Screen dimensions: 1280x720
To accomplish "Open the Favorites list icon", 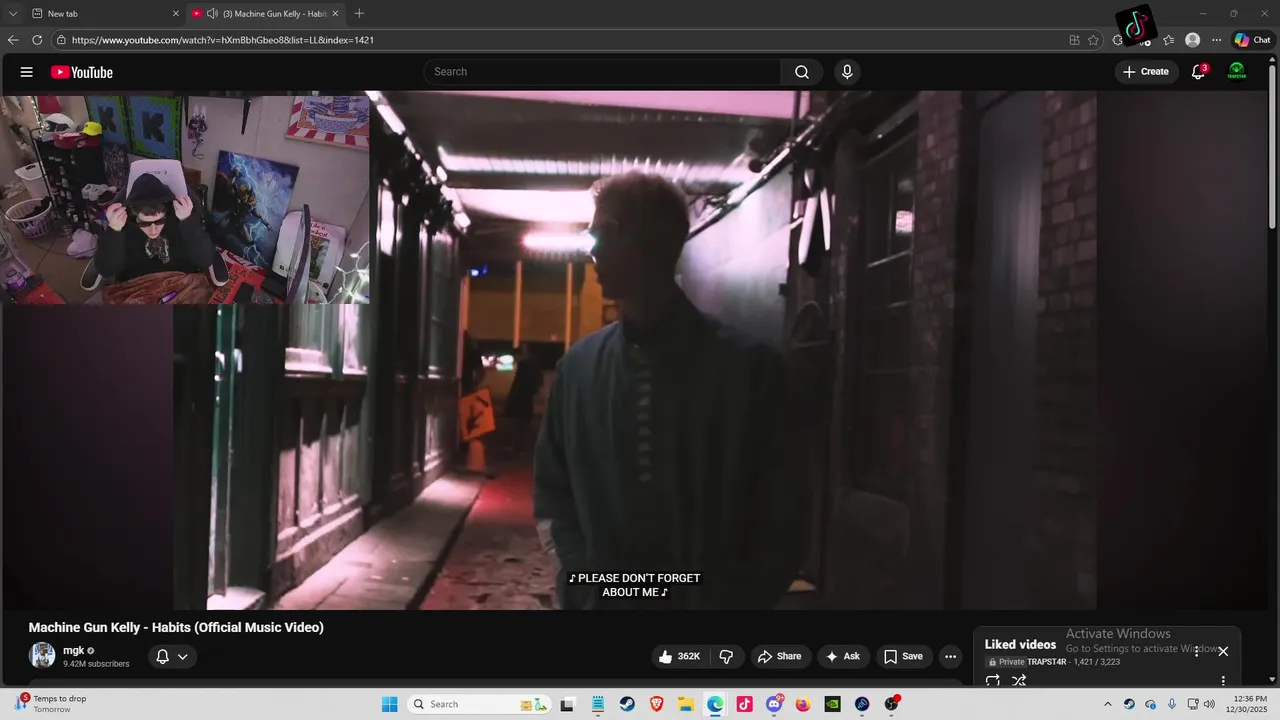I will point(1168,40).
